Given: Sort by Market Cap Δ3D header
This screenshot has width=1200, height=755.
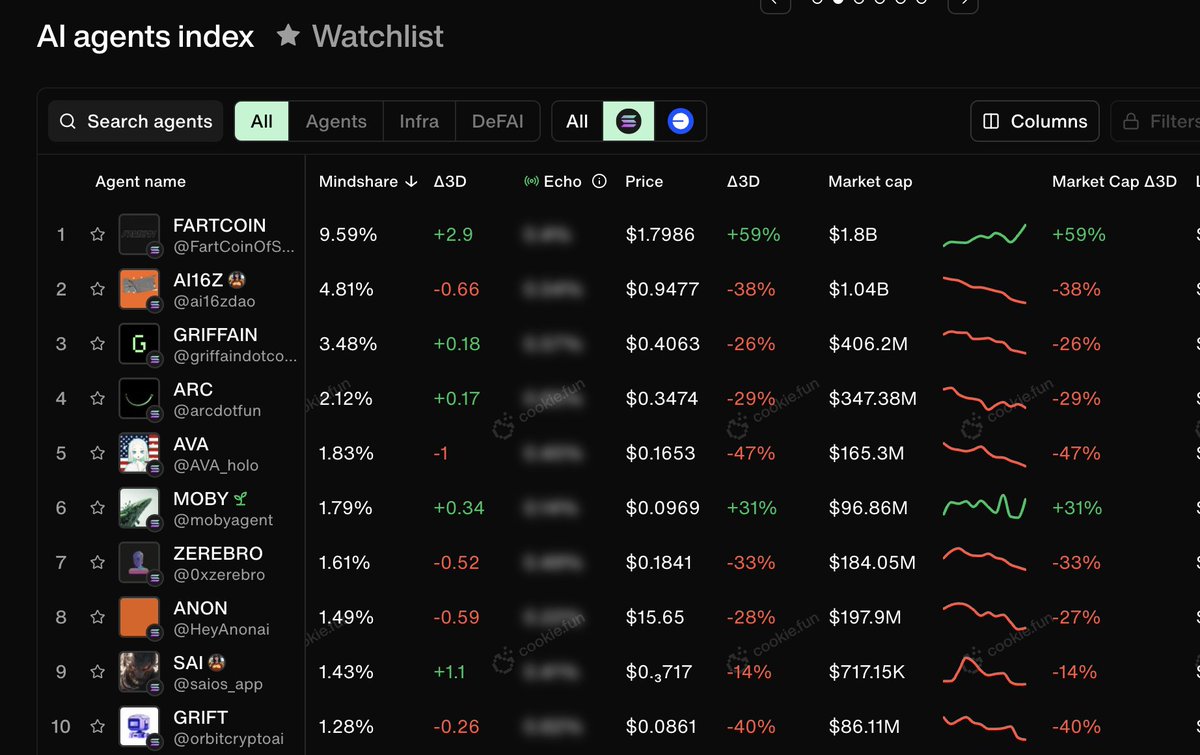Looking at the screenshot, I should 1114,181.
